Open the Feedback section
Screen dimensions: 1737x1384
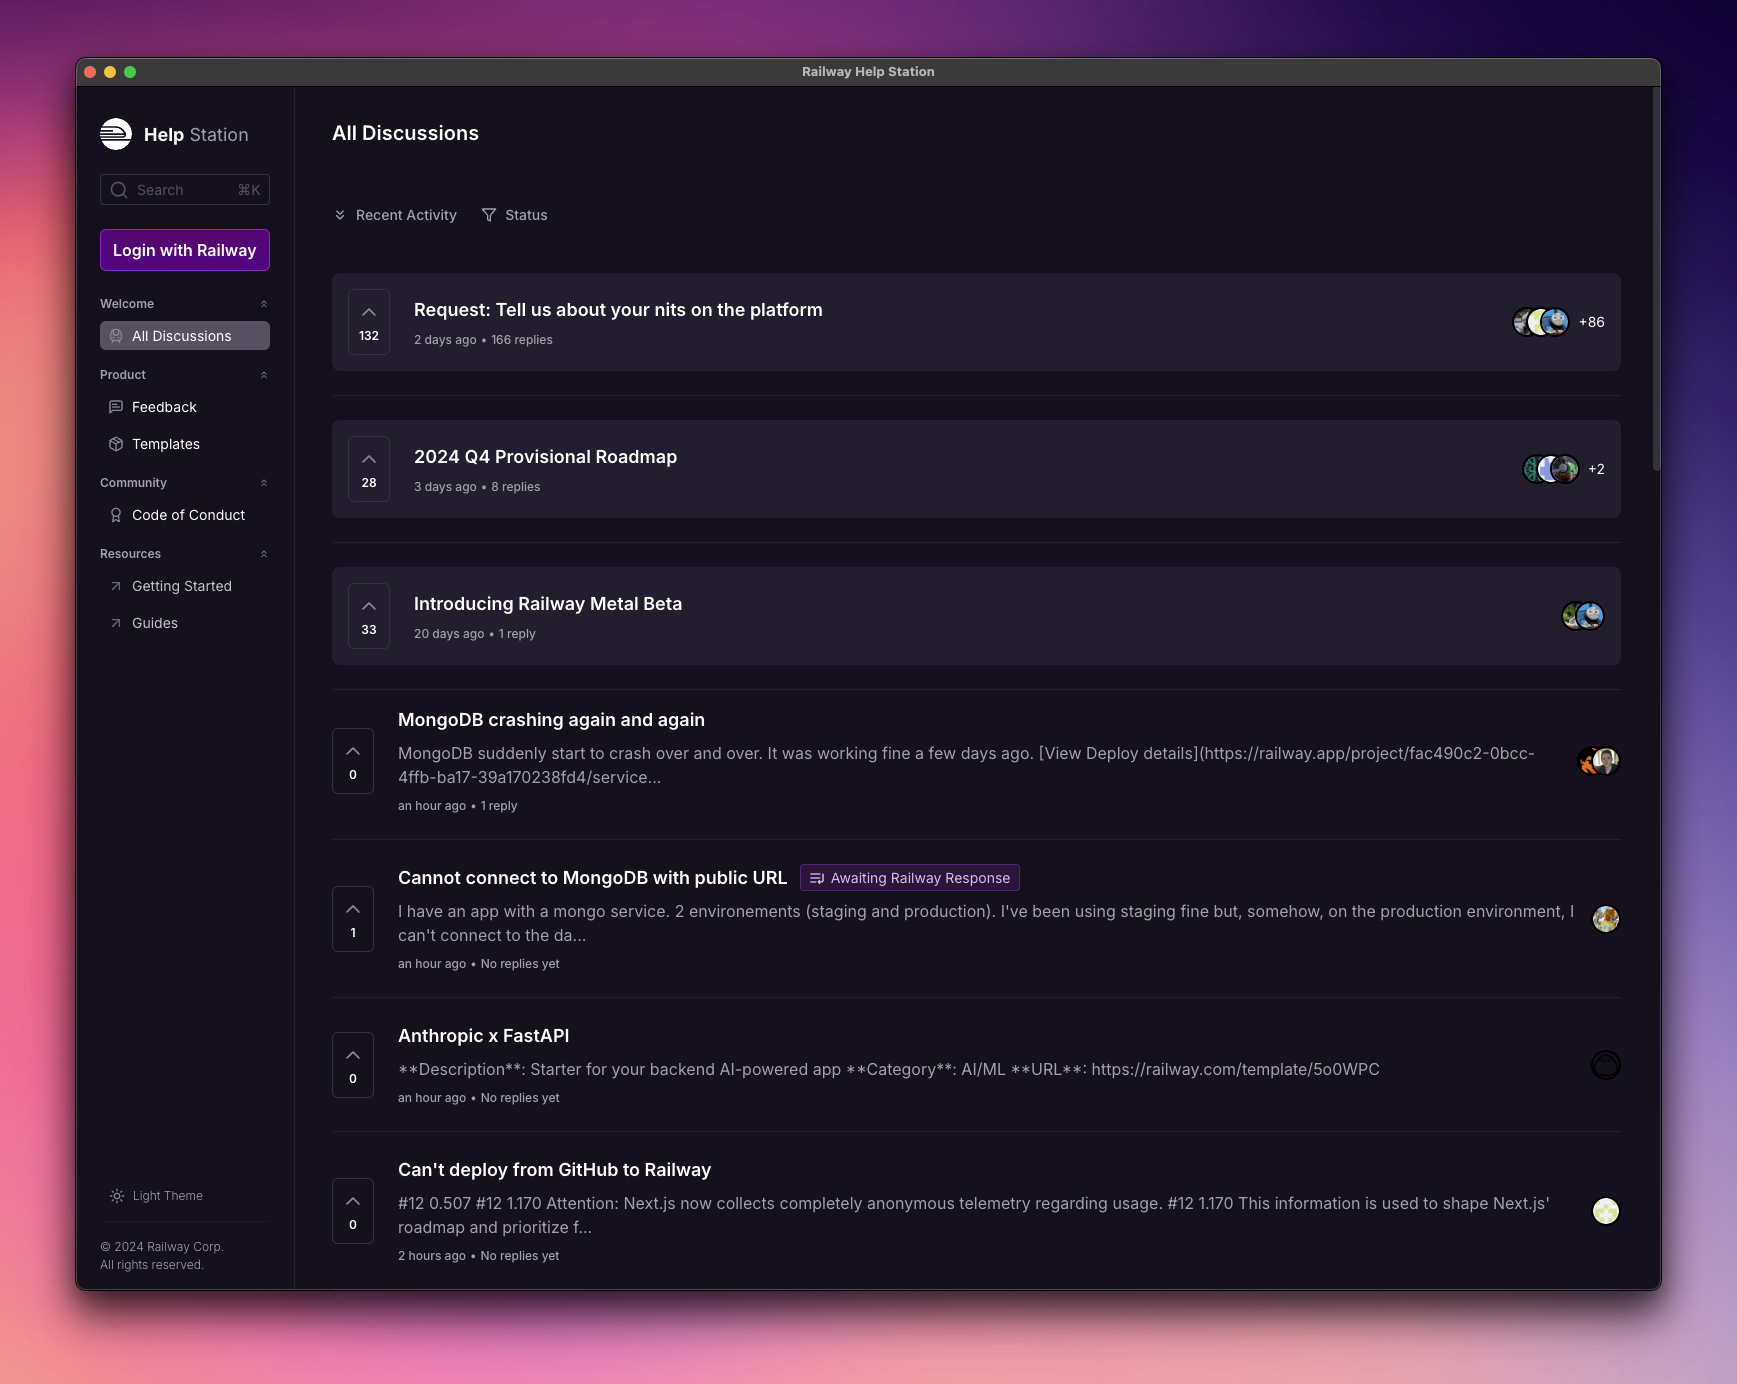[x=185, y=407]
